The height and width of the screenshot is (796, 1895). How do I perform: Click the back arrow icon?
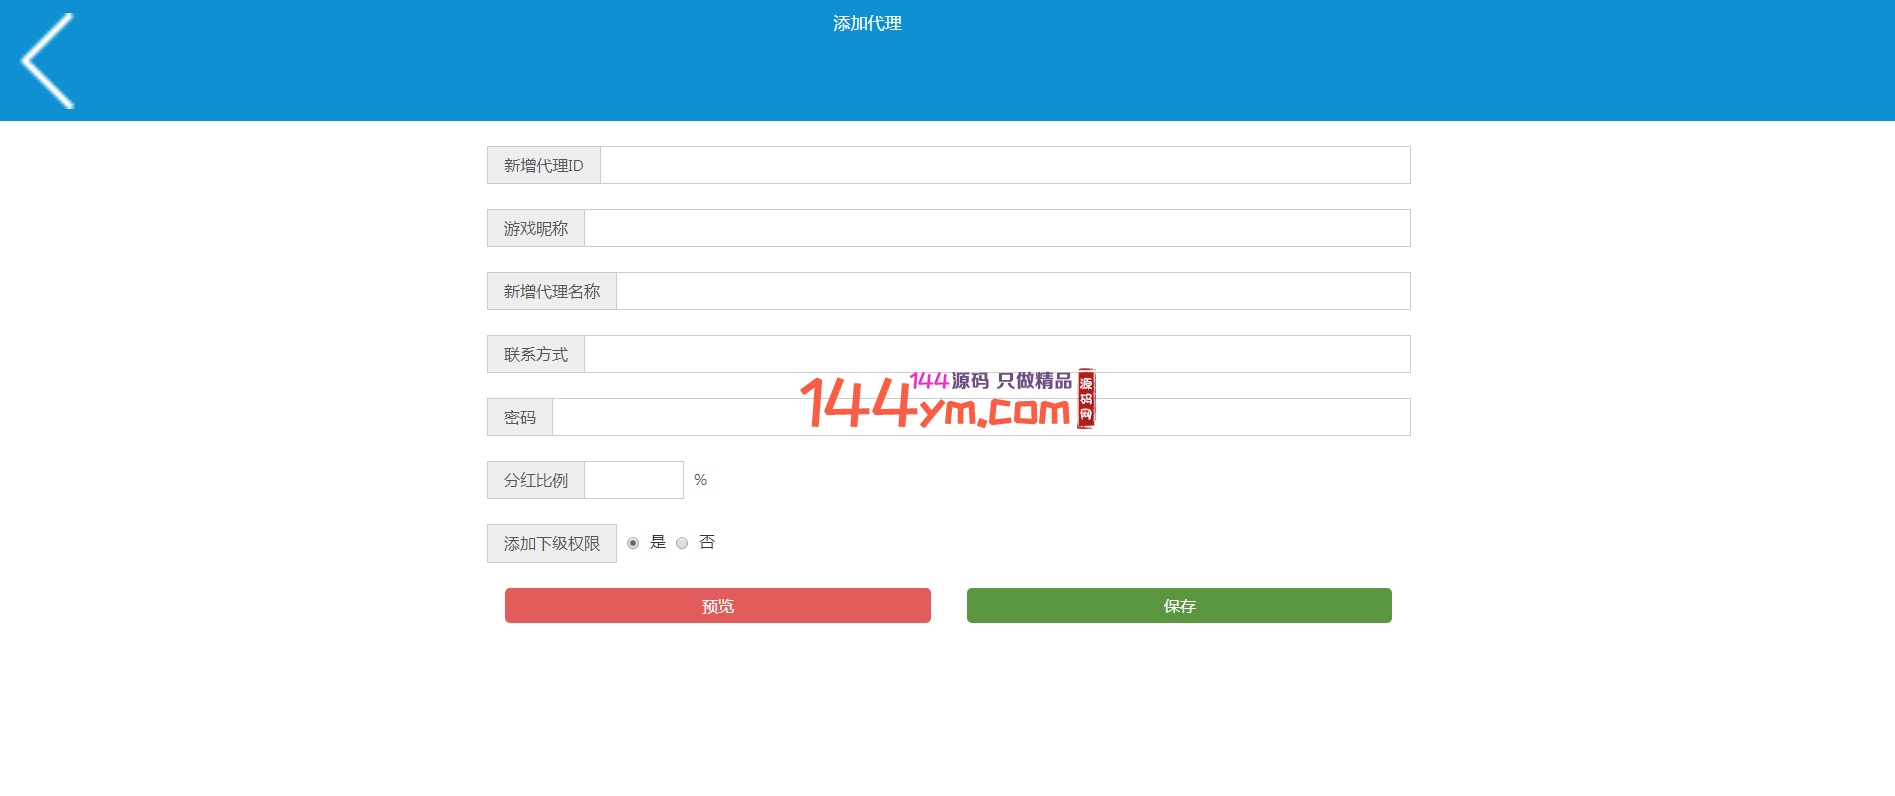pyautogui.click(x=48, y=61)
